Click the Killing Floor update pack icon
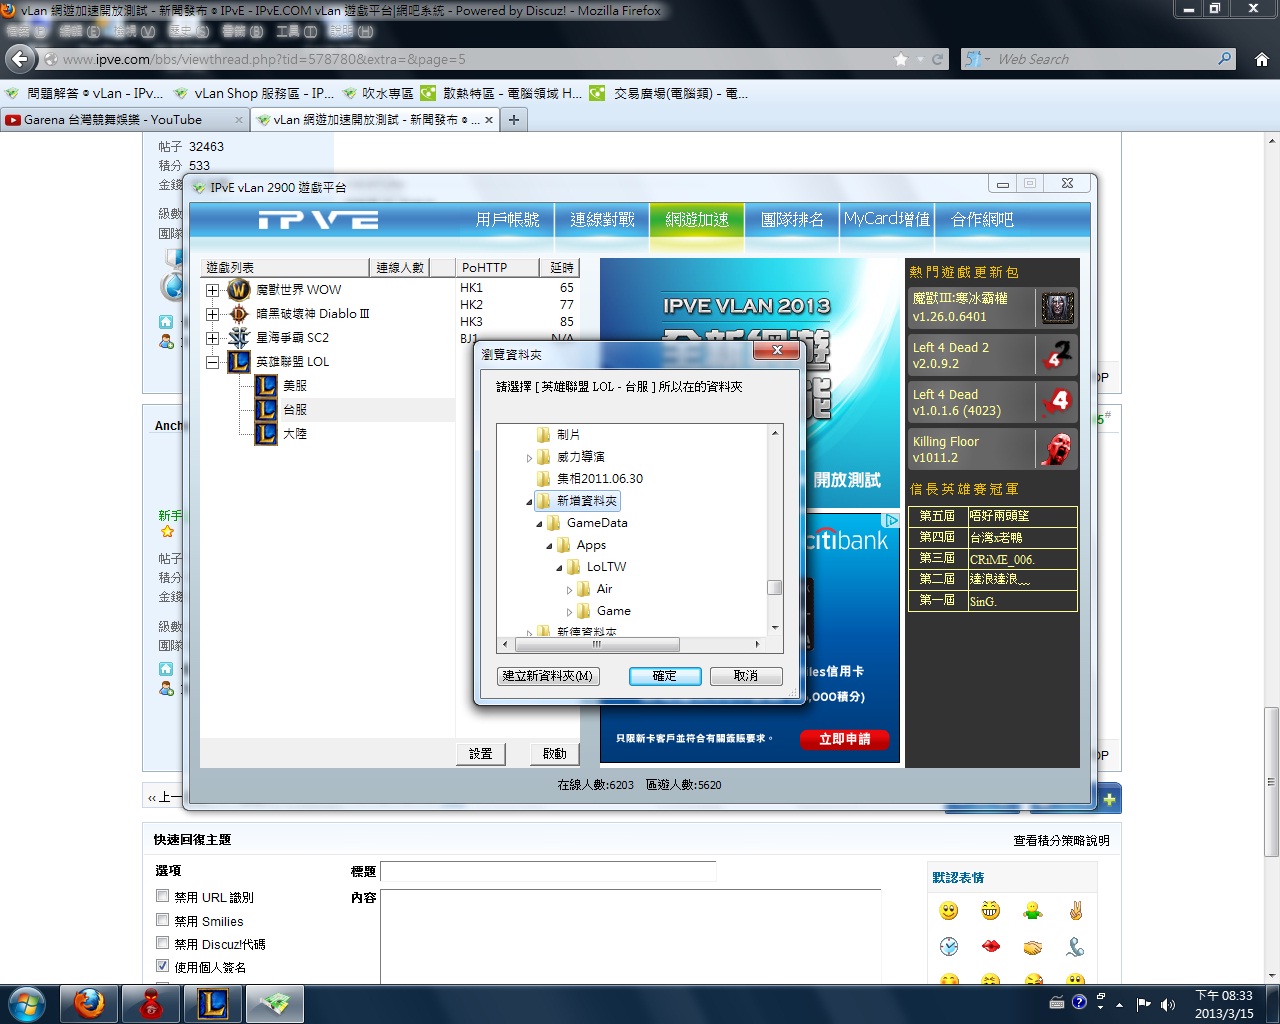The height and width of the screenshot is (1024, 1280). 1057,449
